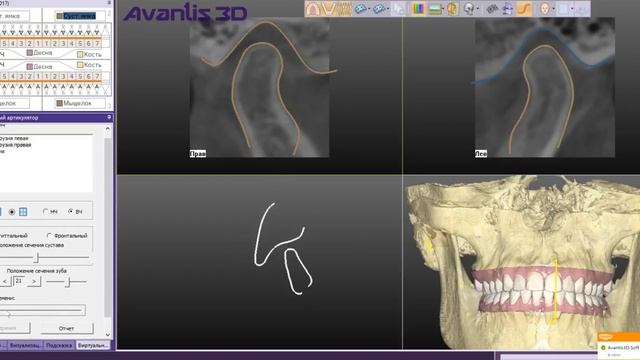Click the first blue implant toolbar icon

click(x=360, y=9)
